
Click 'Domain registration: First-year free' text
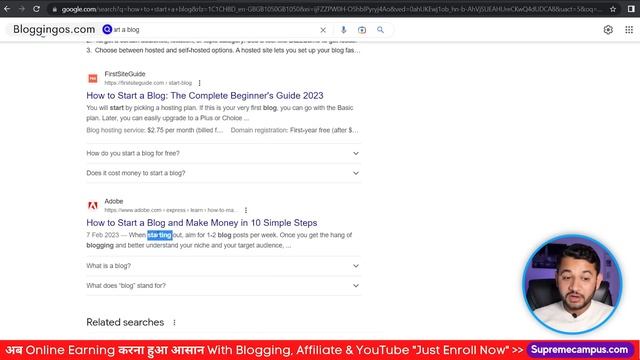pyautogui.click(x=294, y=130)
